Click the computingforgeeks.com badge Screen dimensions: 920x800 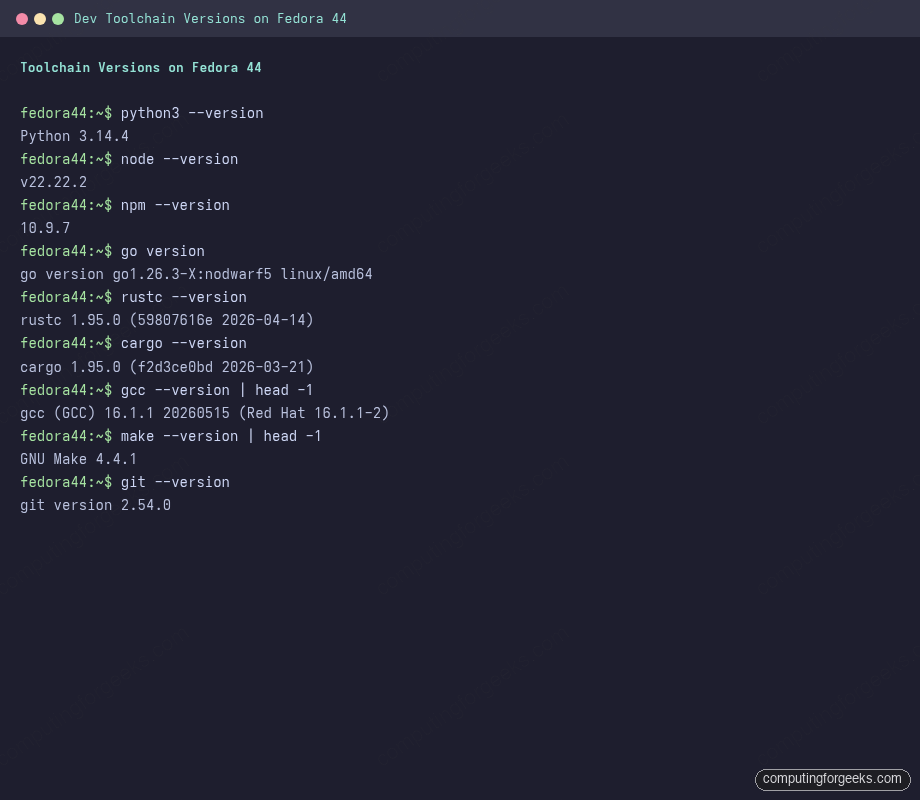point(833,779)
